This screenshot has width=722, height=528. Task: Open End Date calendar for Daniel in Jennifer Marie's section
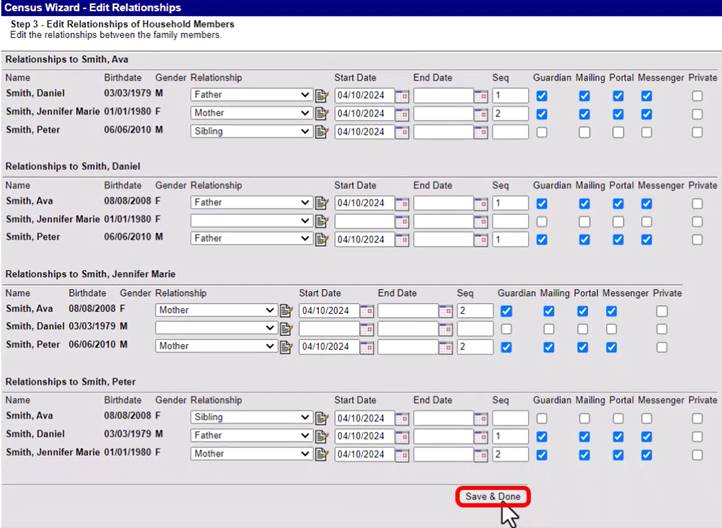point(445,329)
